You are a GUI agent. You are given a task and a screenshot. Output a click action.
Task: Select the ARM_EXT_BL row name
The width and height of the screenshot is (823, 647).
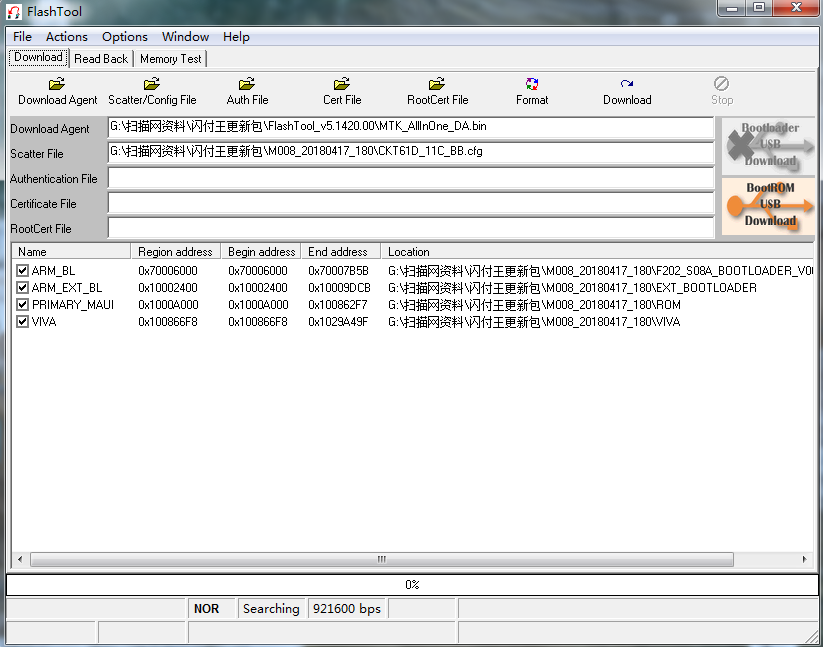click(67, 288)
